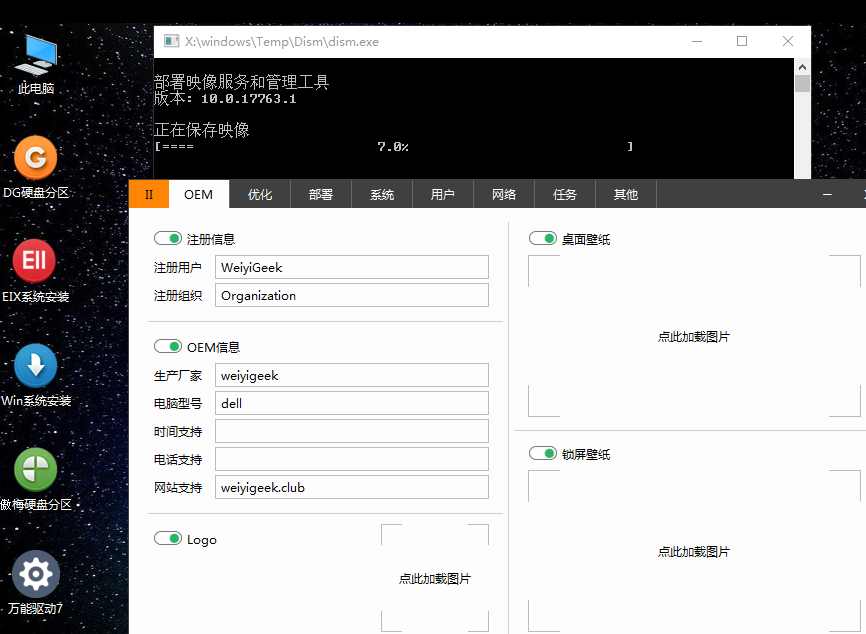Image resolution: width=866 pixels, height=634 pixels.
Task: Open the 其他 tab
Action: [x=626, y=194]
